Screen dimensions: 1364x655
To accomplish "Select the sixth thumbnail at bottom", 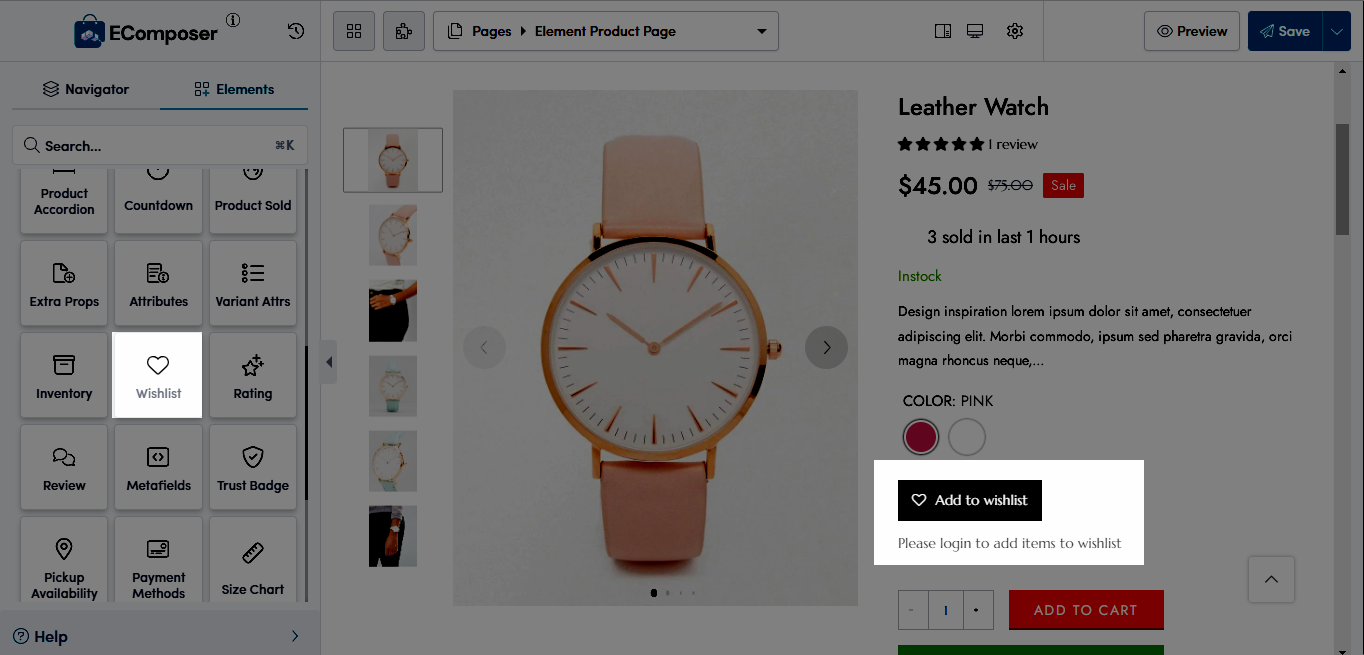I will point(393,536).
